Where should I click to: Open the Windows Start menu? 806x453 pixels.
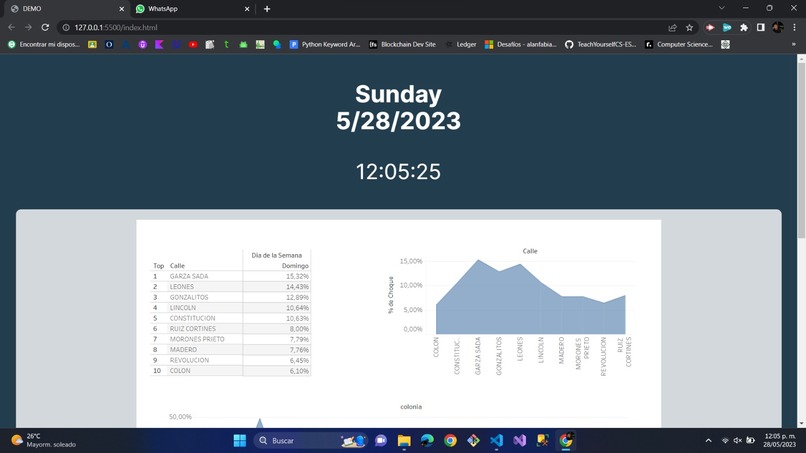tap(240, 441)
